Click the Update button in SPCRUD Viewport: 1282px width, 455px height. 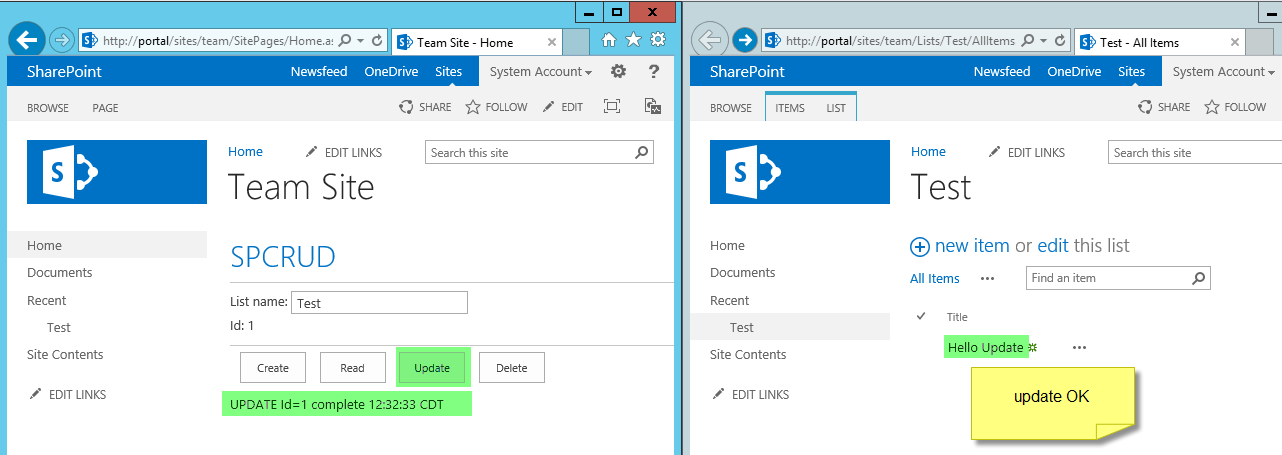pyautogui.click(x=432, y=368)
